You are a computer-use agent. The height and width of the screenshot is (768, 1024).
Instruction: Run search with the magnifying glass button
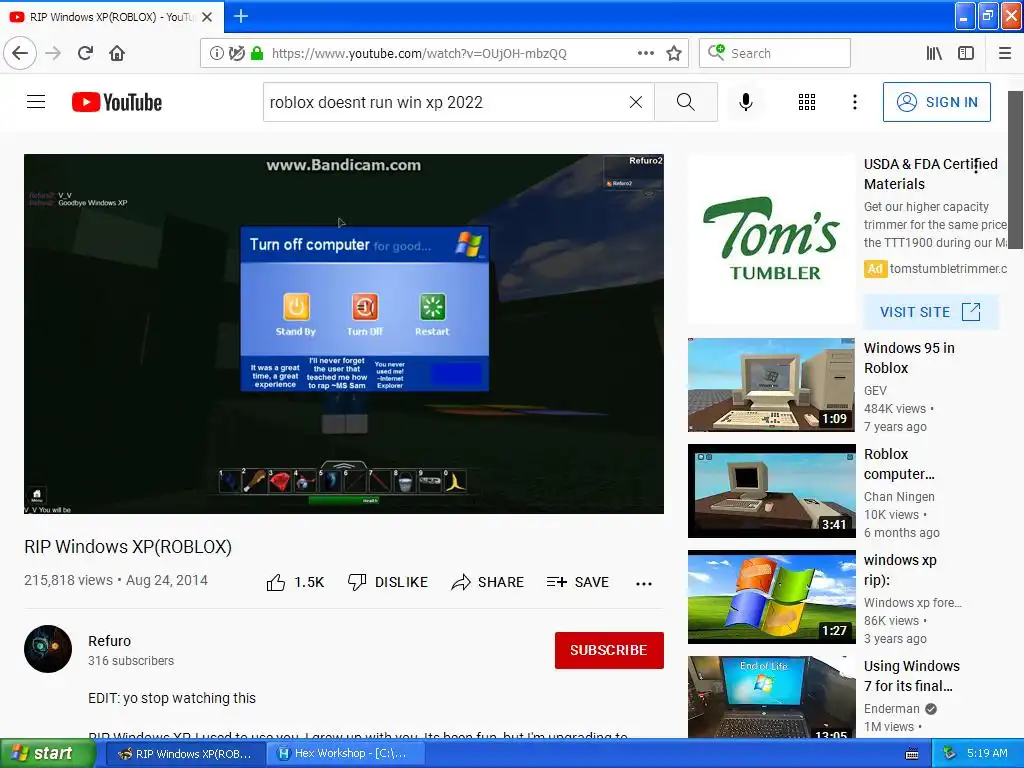[686, 102]
